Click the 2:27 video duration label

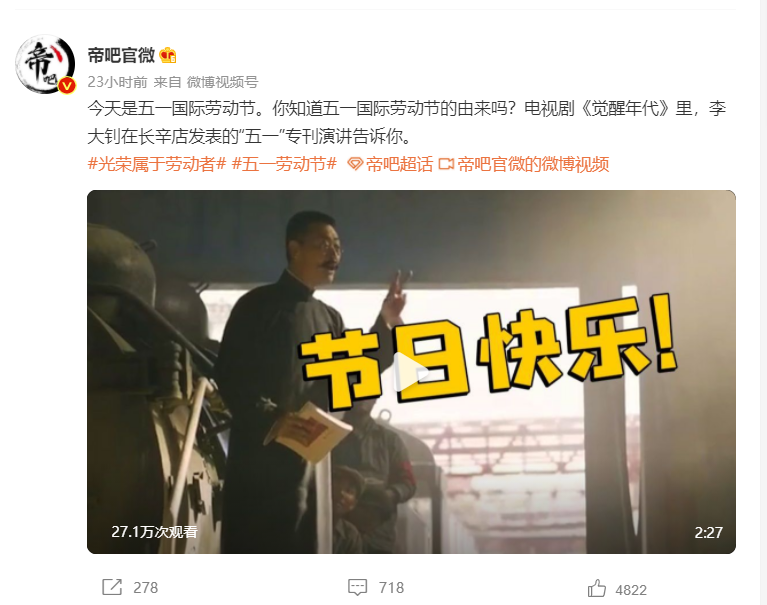click(708, 532)
